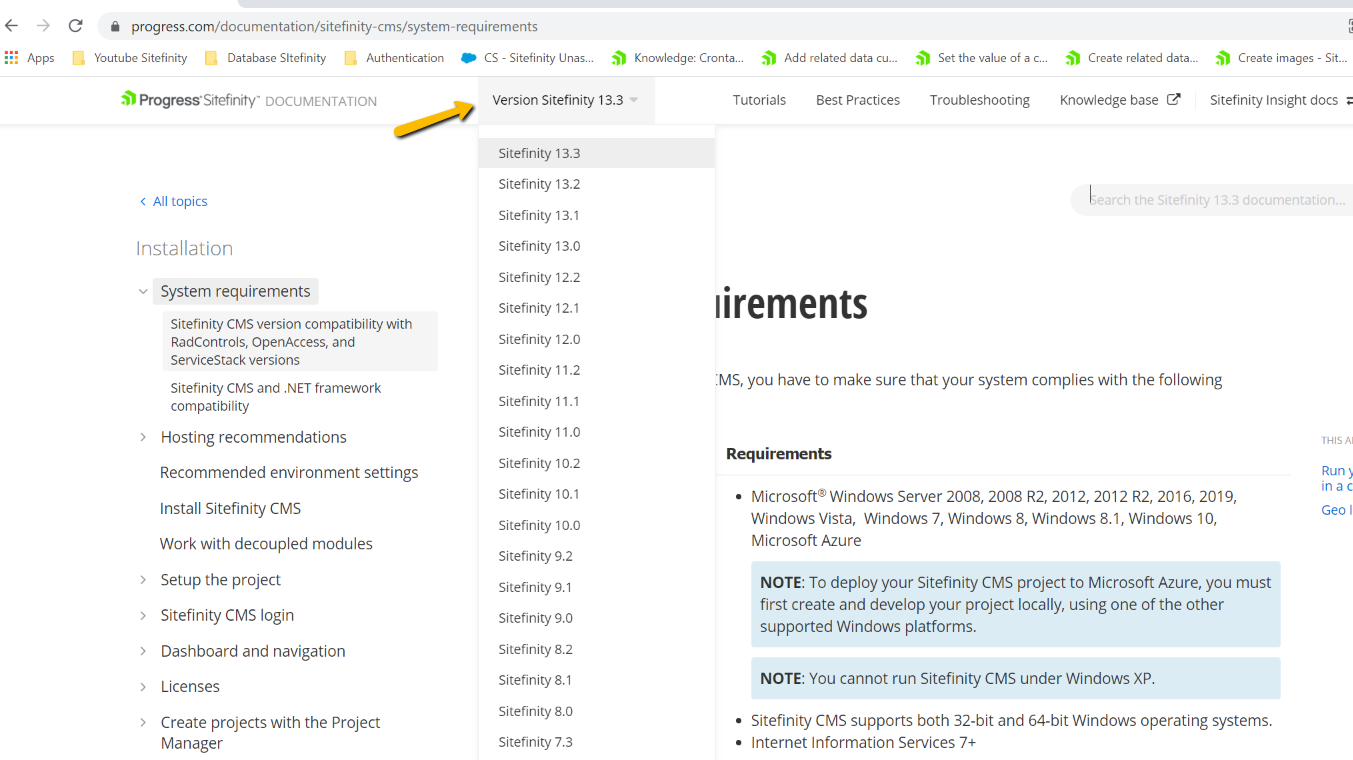Select Sitefinity 10.2 version entry
The image size is (1353, 760).
[x=597, y=463]
